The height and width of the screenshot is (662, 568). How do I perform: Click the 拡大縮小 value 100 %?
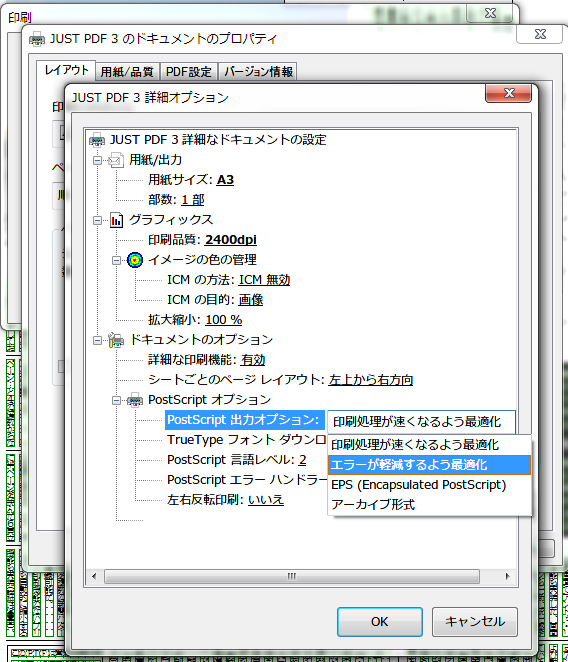pos(224,320)
